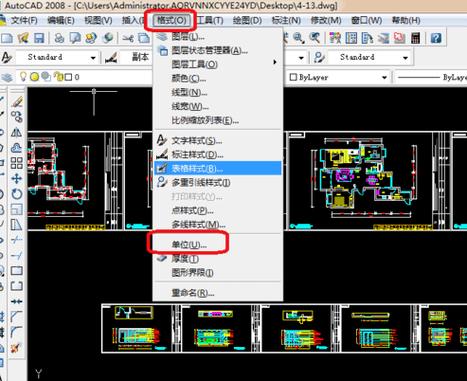Expand the 图层工具(O) submenu arrow
The image size is (467, 381).
pyautogui.click(x=275, y=62)
